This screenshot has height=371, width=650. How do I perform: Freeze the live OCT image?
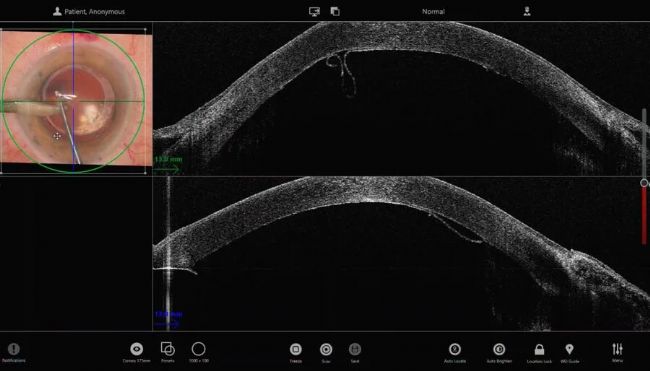pos(296,349)
